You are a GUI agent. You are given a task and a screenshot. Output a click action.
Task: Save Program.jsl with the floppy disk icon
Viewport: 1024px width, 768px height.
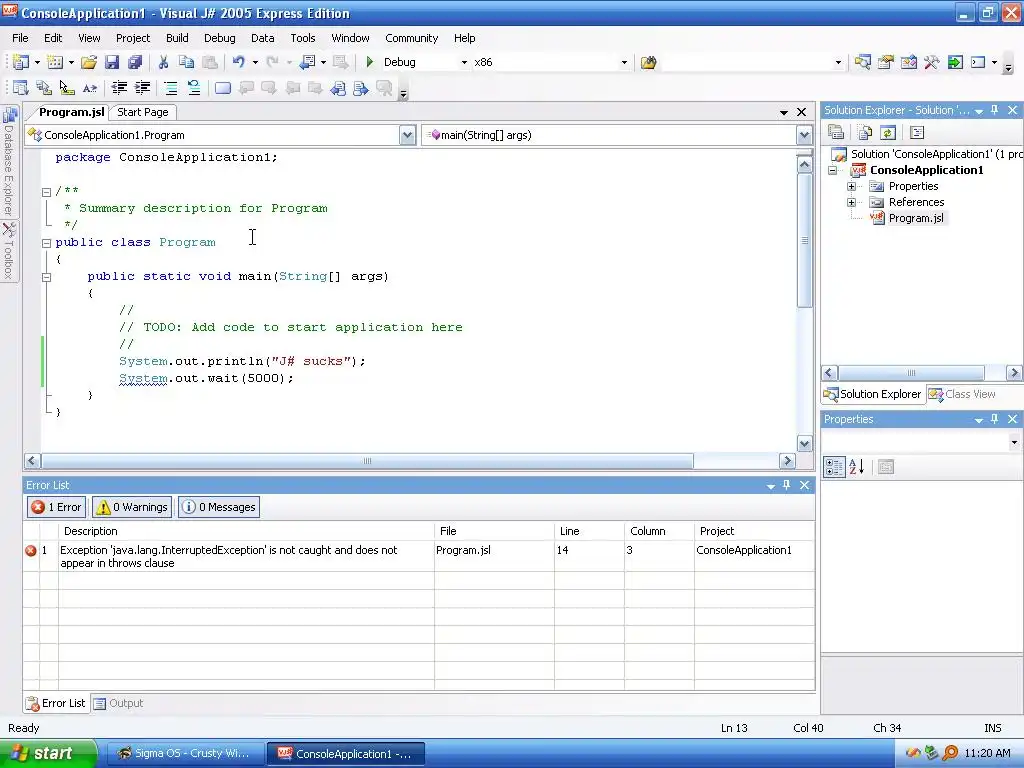click(112, 62)
